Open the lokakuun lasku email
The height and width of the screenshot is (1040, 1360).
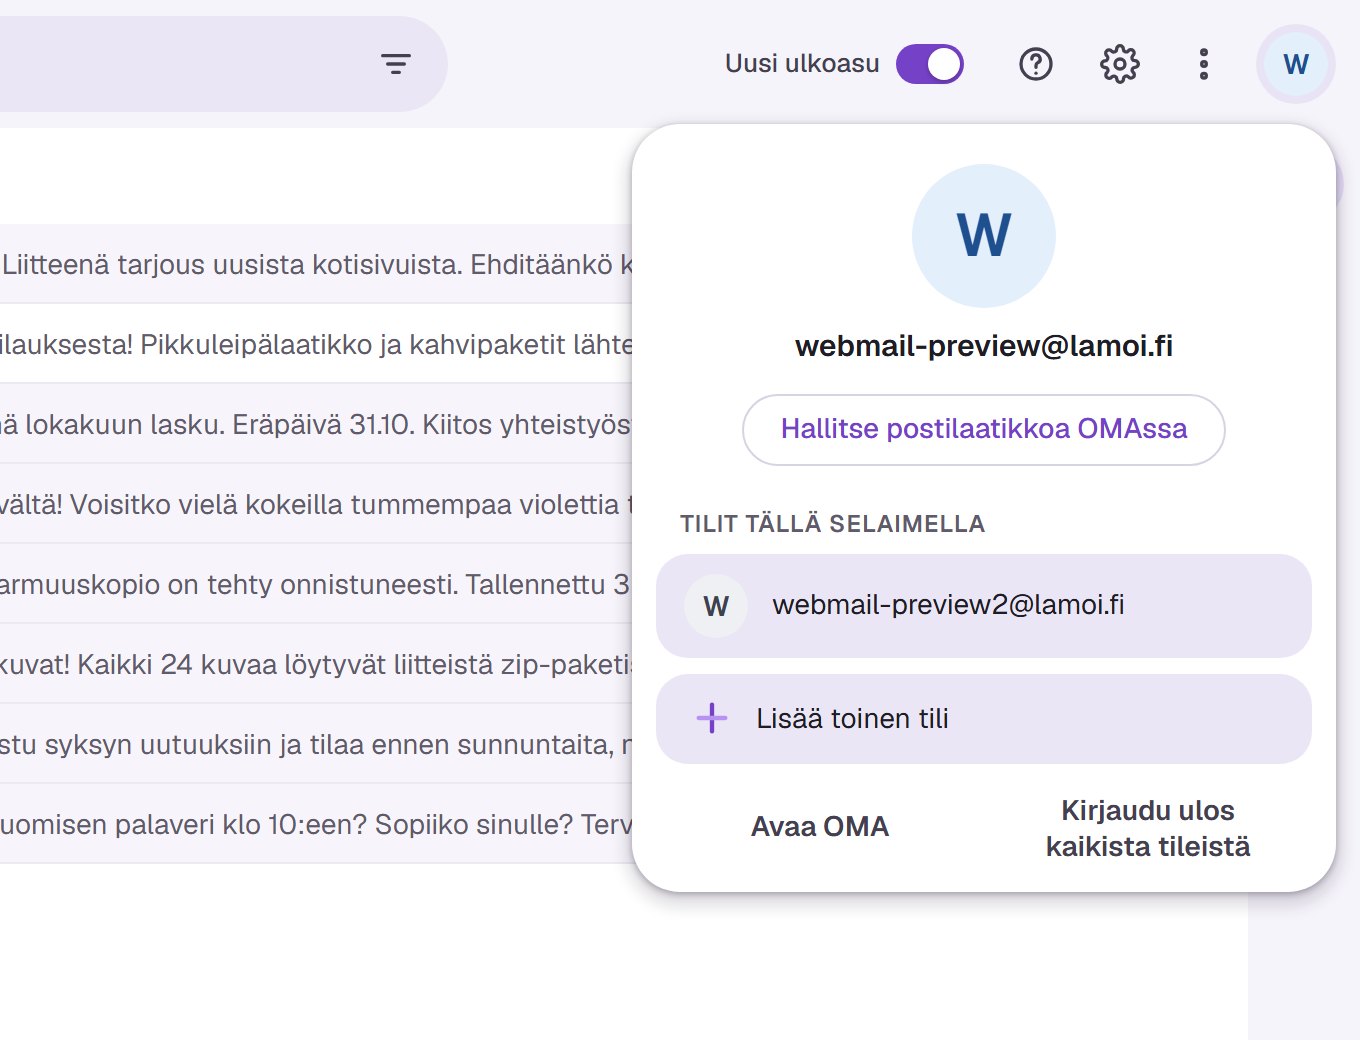pyautogui.click(x=316, y=424)
